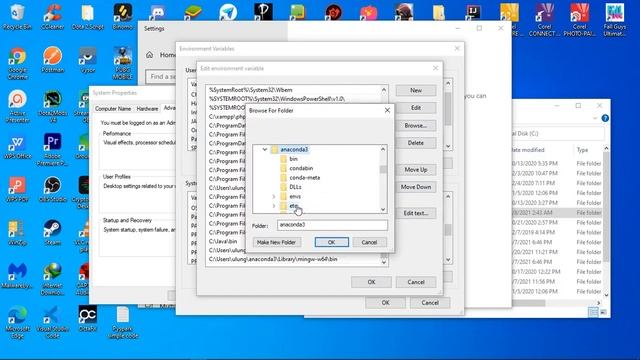
Task: Open the Recycle Bin desktop icon
Action: (x=17, y=17)
